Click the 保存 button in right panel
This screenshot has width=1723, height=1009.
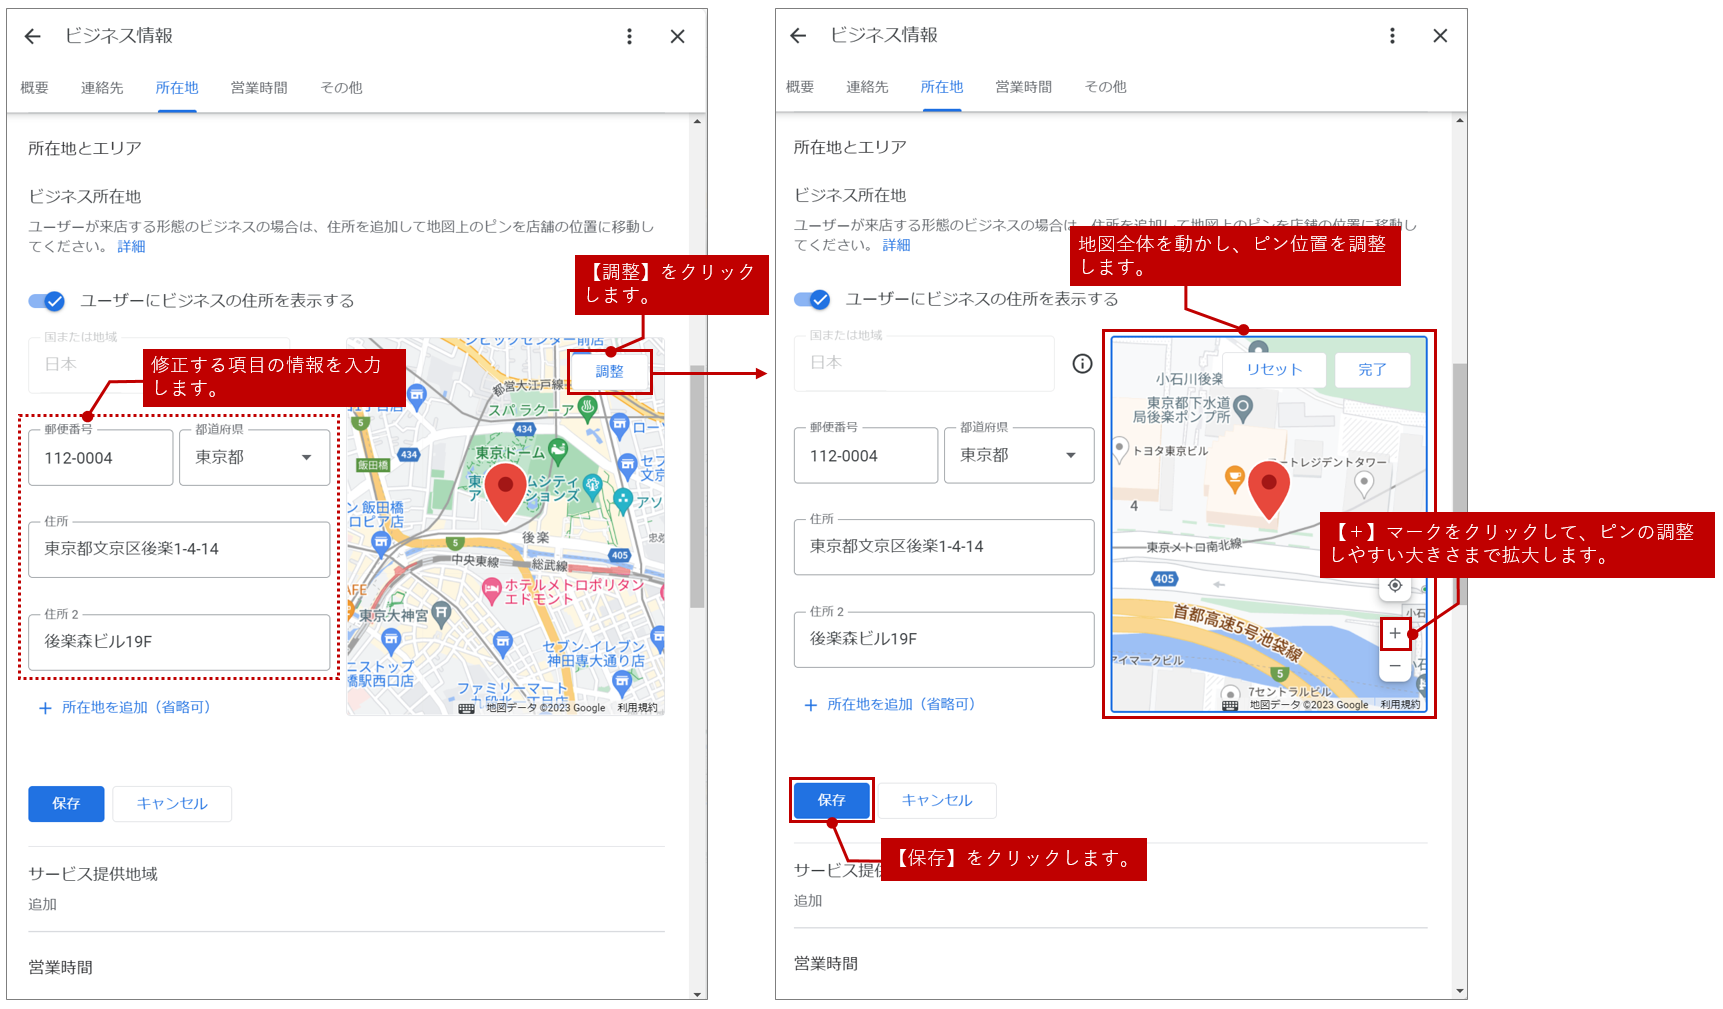tap(831, 800)
